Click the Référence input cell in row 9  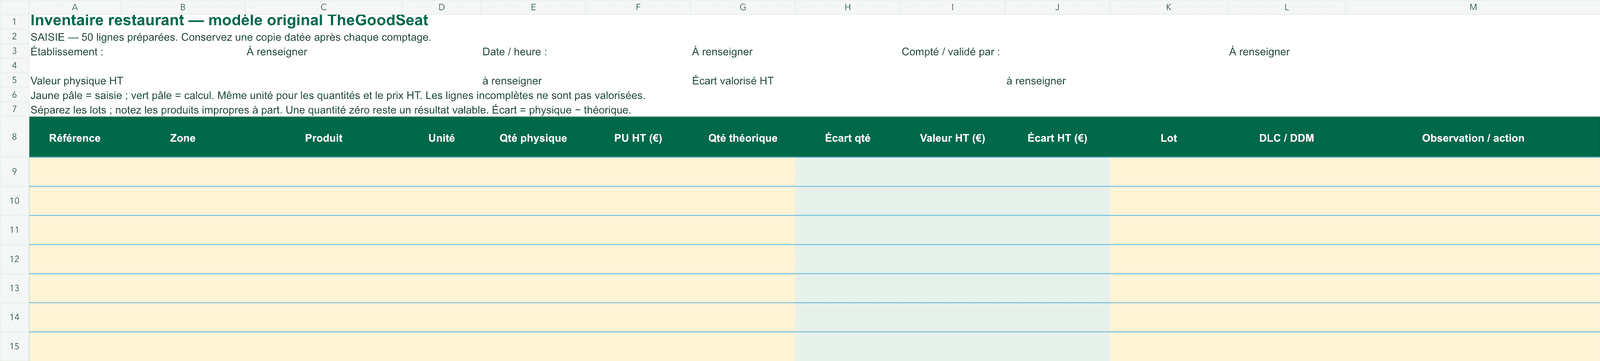[x=75, y=172]
